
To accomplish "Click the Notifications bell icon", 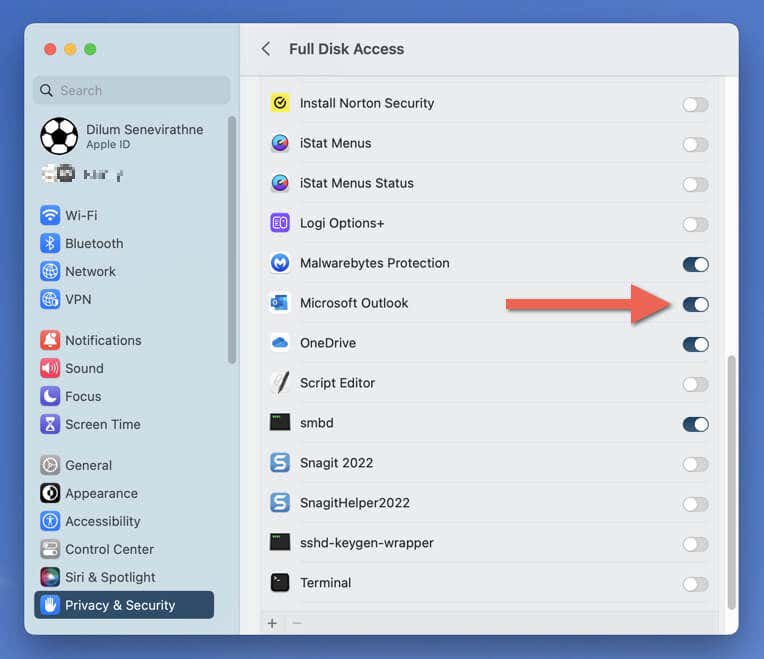I will (50, 340).
